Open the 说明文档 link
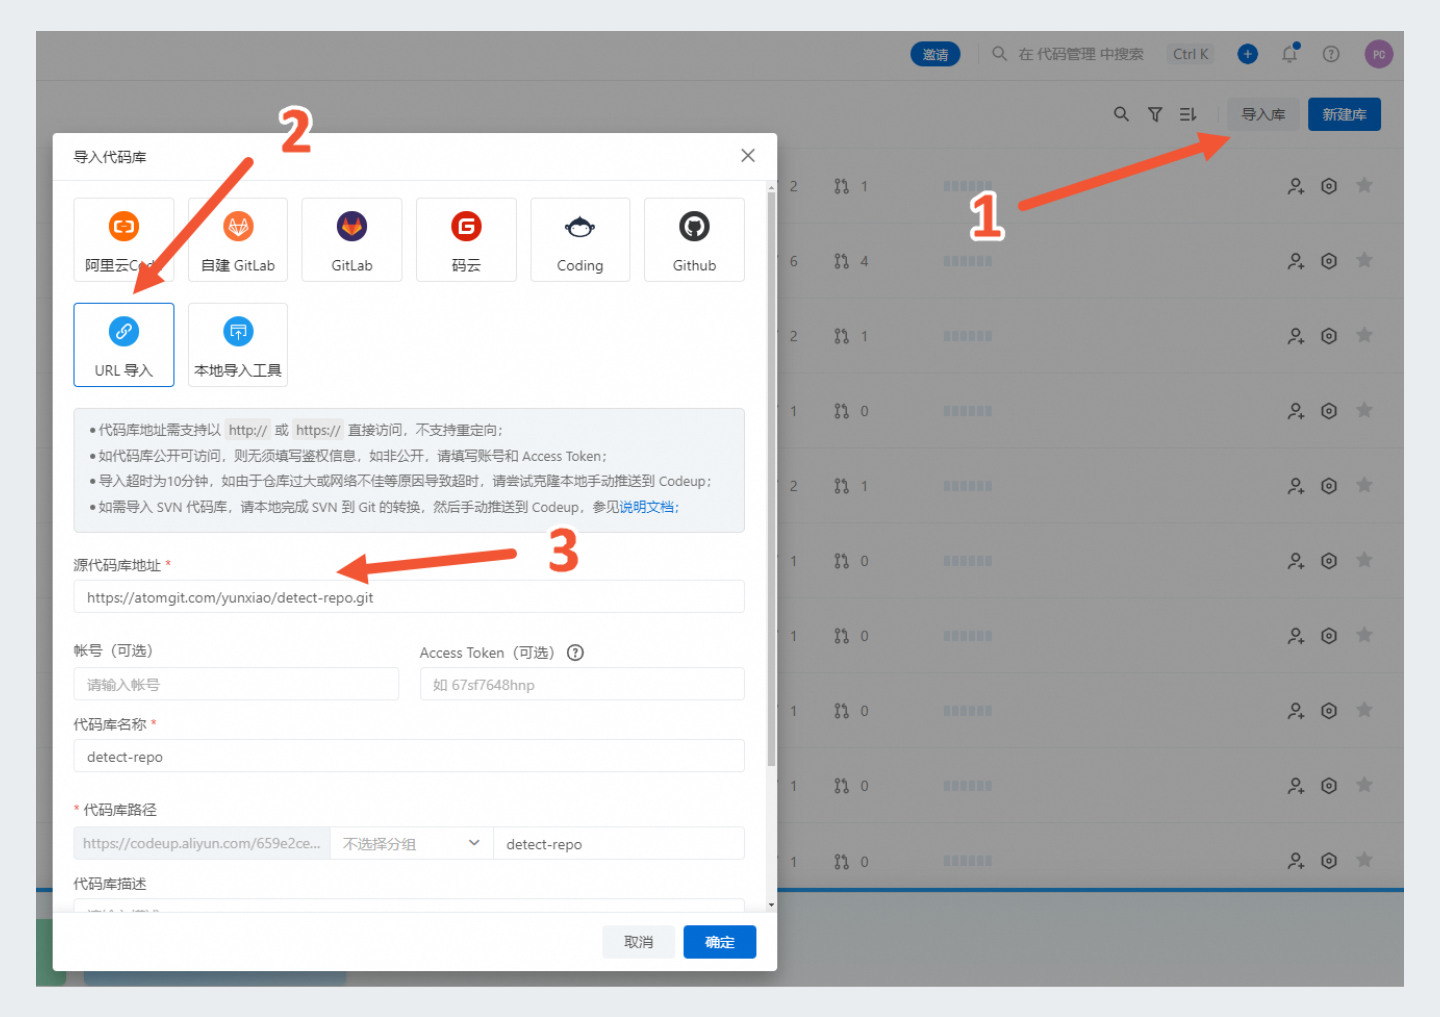Screen dimensions: 1440x1017 [649, 507]
